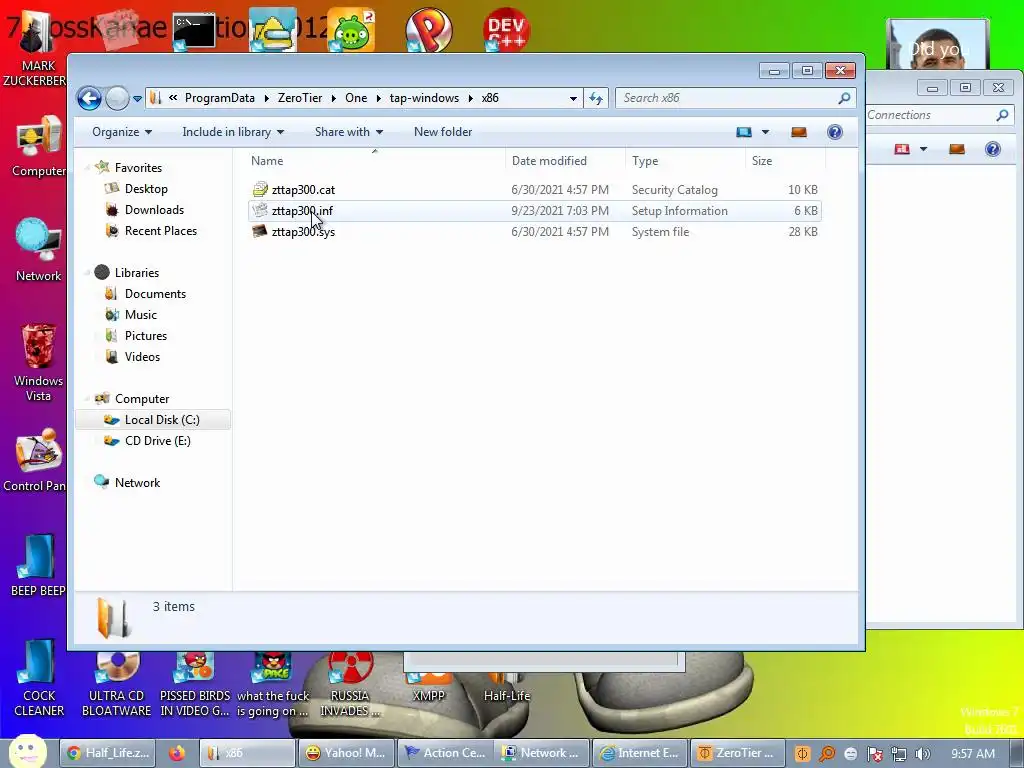
Task: Select Music library
Action: tap(140, 315)
